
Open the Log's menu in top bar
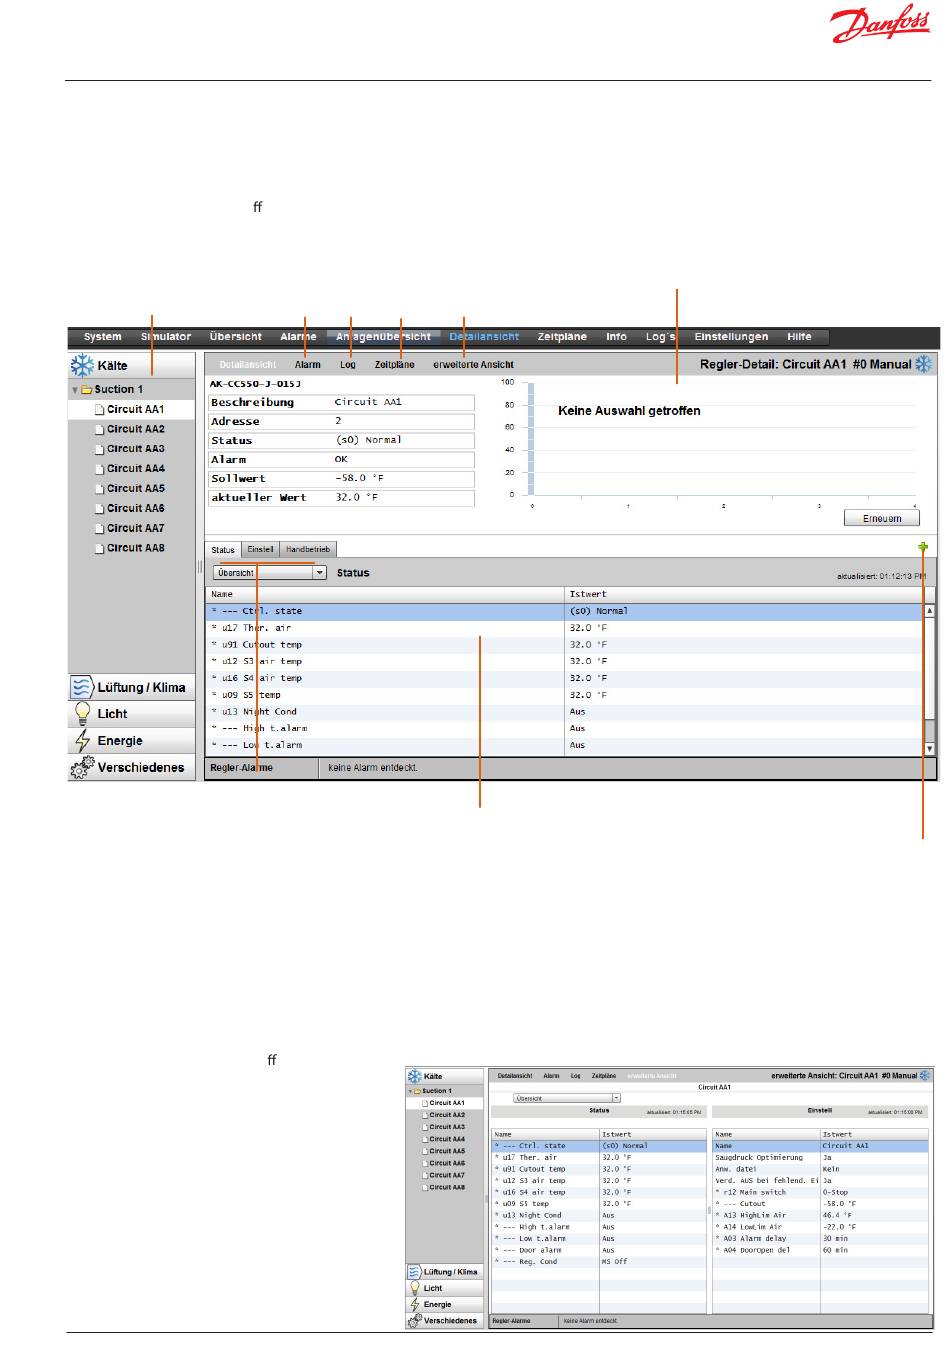[661, 337]
